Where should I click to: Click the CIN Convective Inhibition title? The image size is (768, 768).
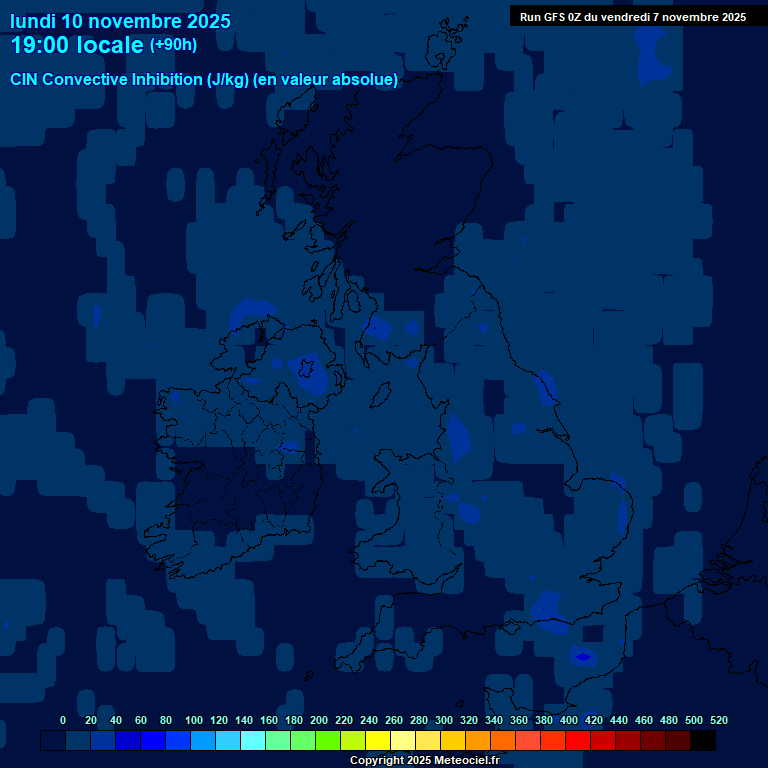204,80
